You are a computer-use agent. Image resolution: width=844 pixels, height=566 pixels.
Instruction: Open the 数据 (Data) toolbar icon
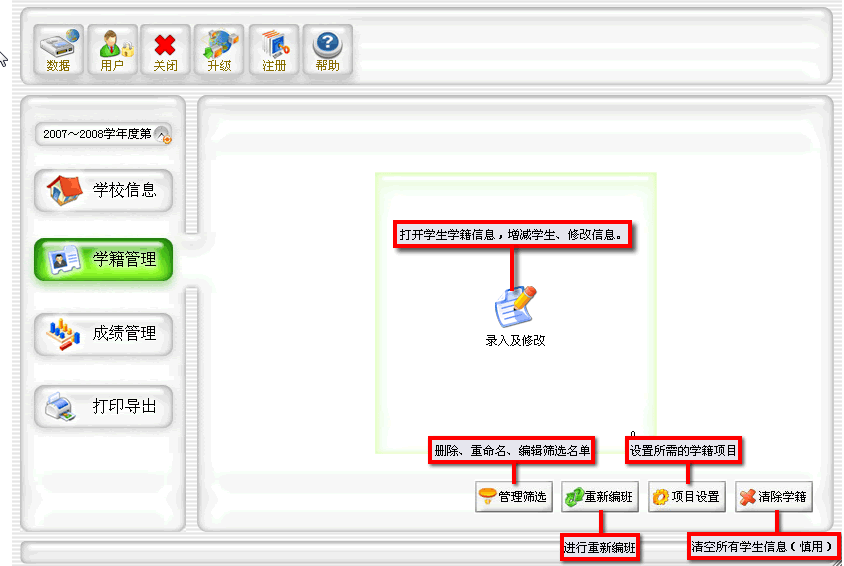(x=58, y=51)
